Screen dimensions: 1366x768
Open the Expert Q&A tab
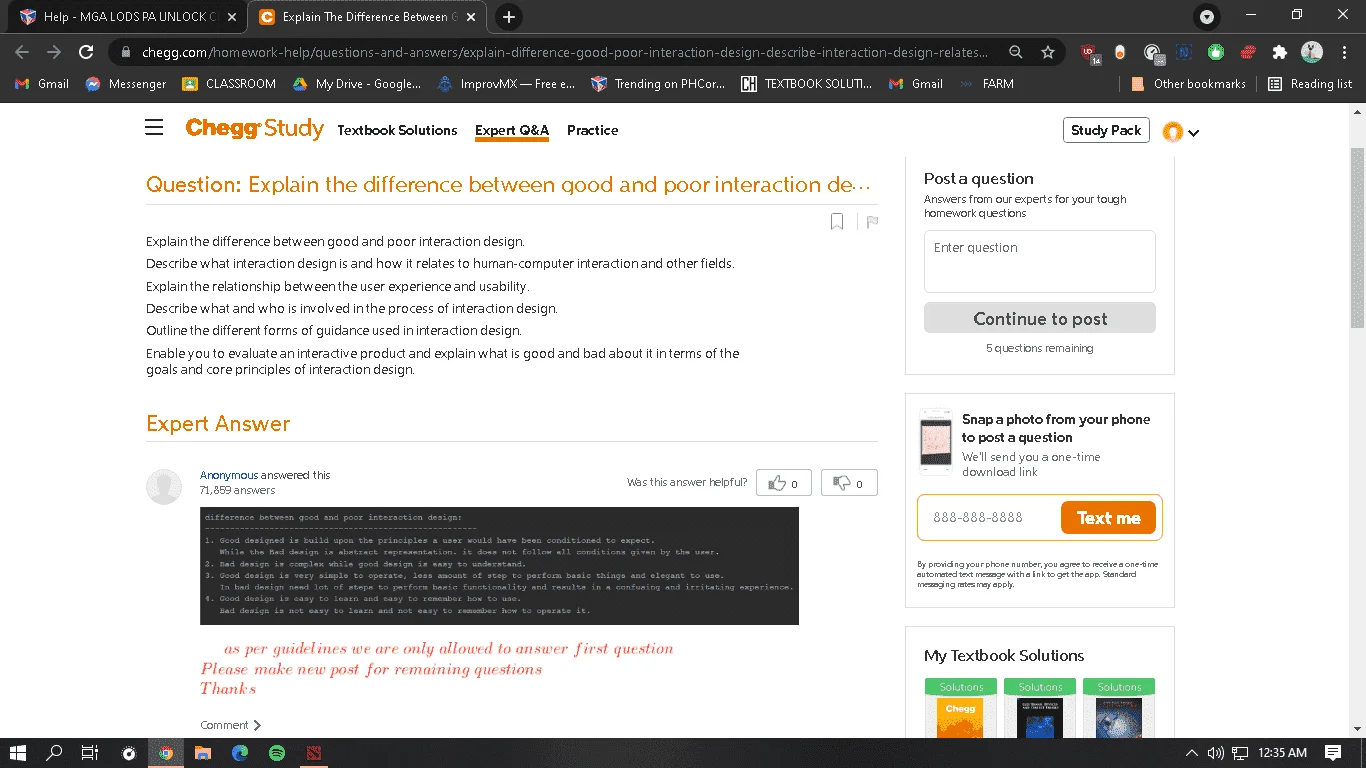point(512,130)
